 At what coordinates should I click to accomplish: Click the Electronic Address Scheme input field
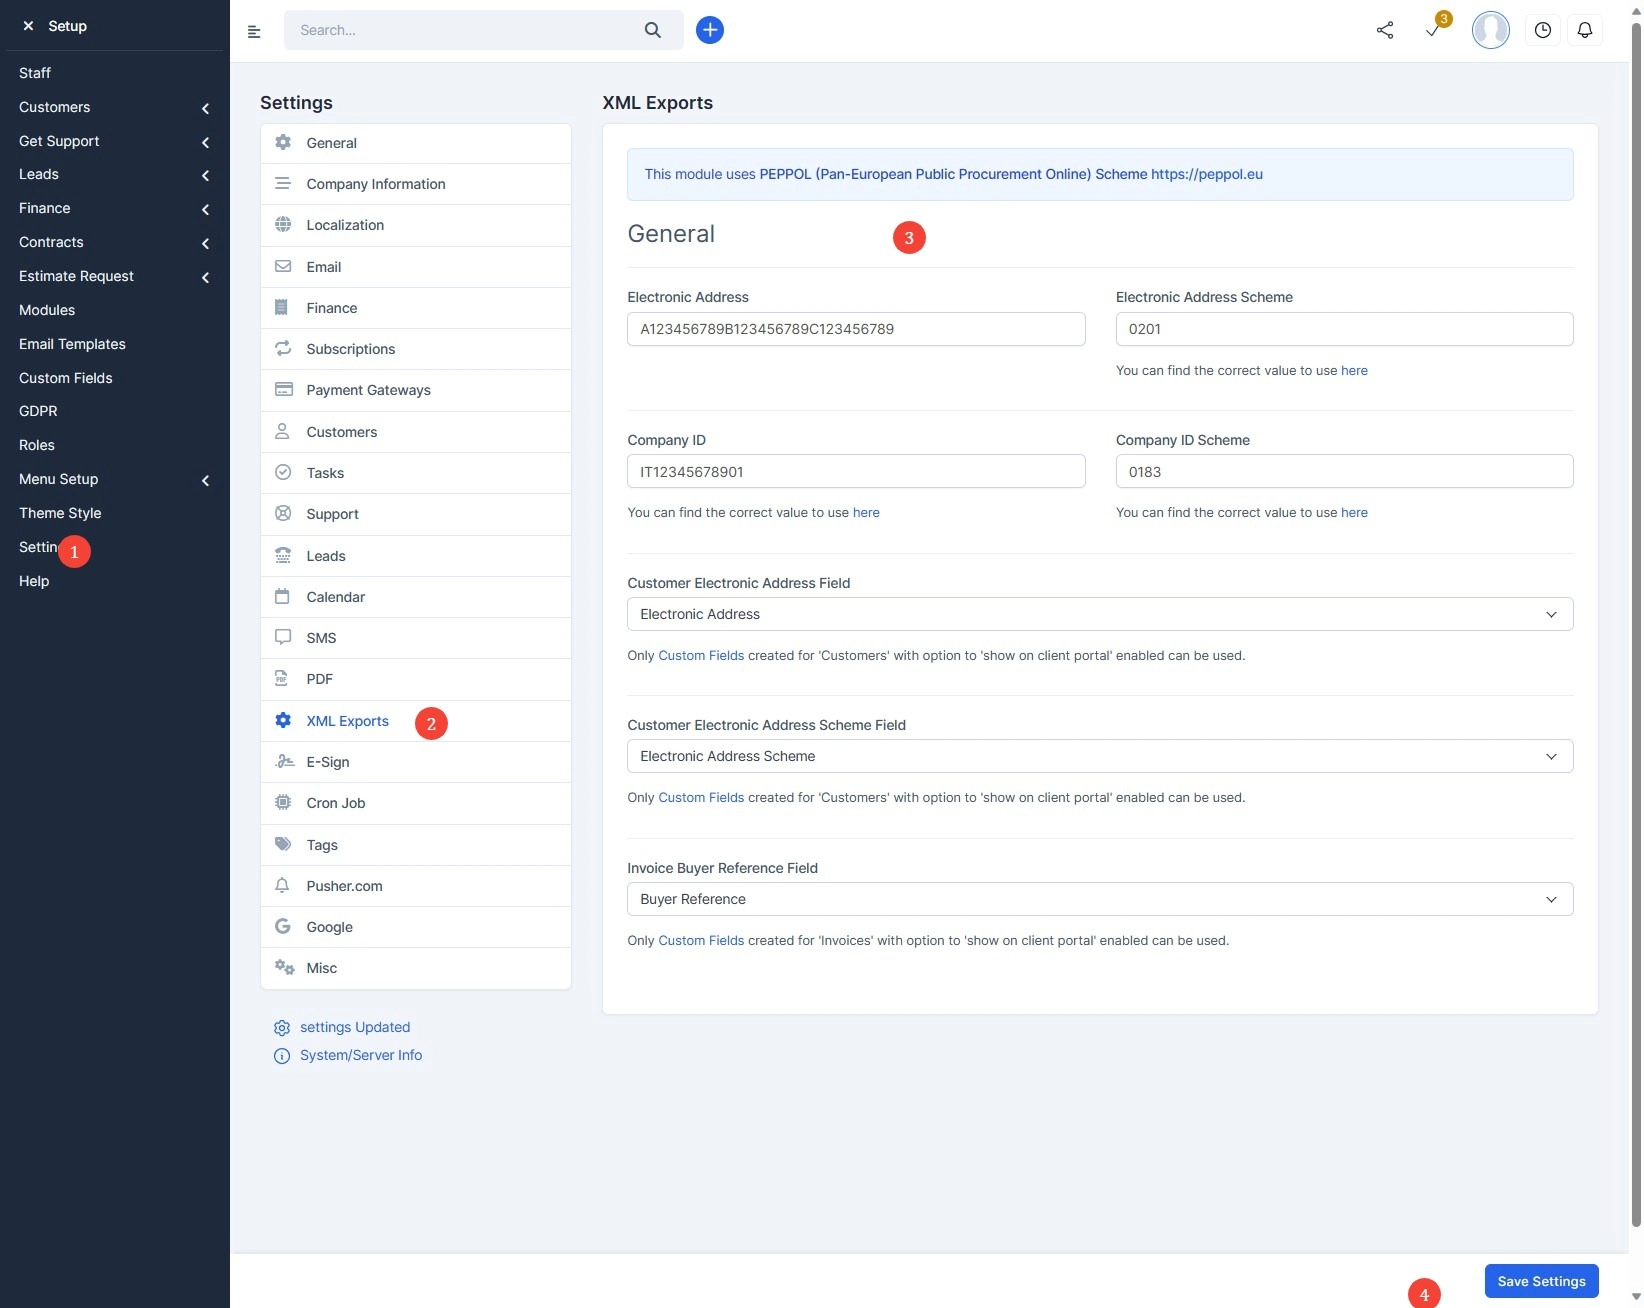1343,329
